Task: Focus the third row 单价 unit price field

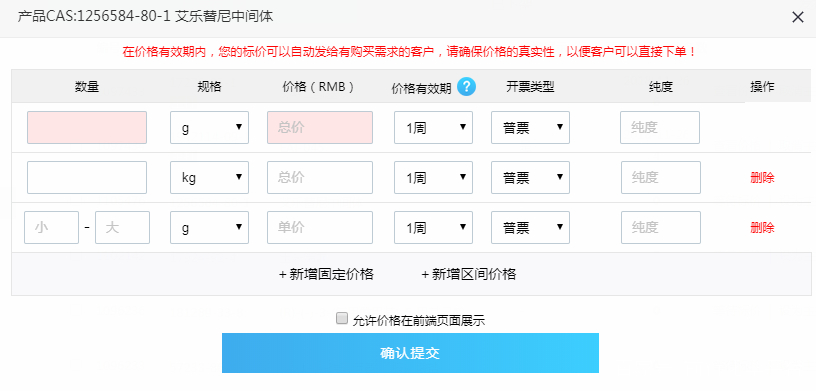Action: 320,228
